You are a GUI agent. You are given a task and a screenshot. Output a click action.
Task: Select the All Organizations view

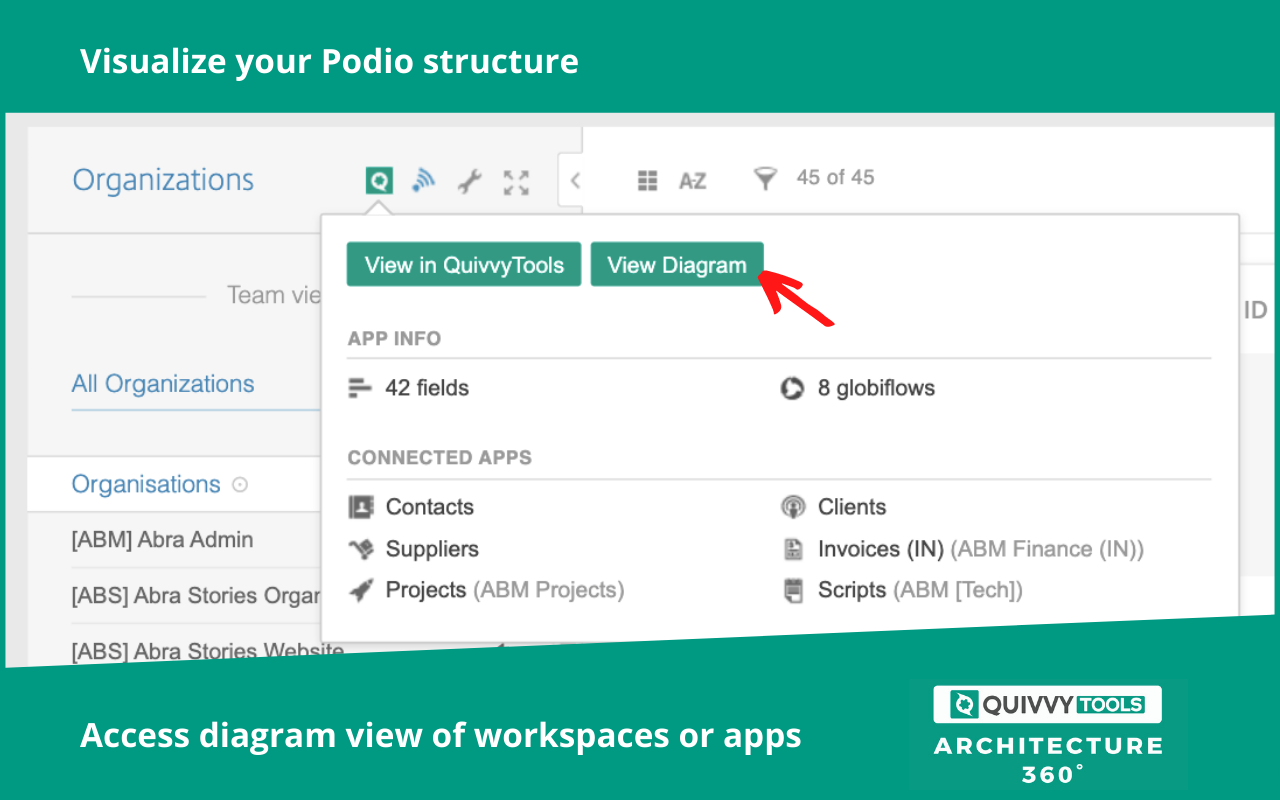[163, 384]
